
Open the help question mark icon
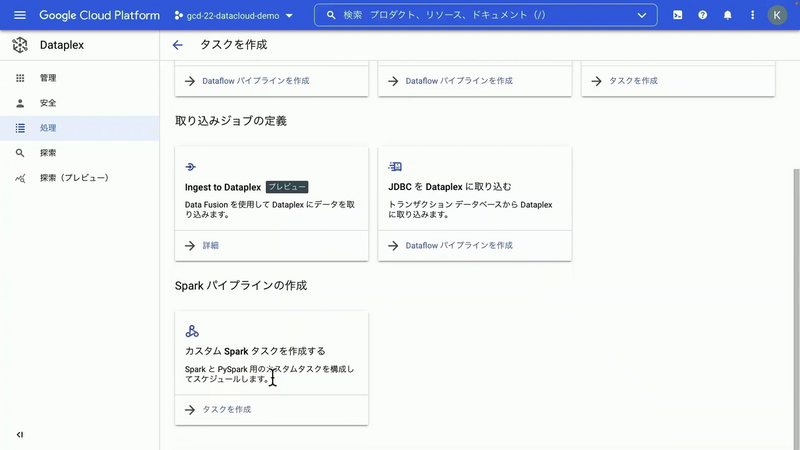pyautogui.click(x=703, y=15)
